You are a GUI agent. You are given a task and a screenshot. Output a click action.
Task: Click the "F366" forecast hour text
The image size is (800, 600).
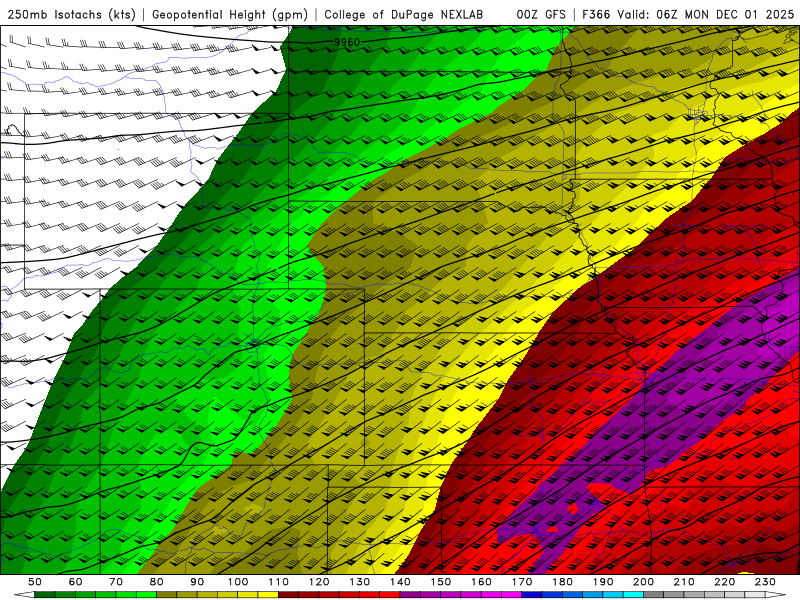596,15
